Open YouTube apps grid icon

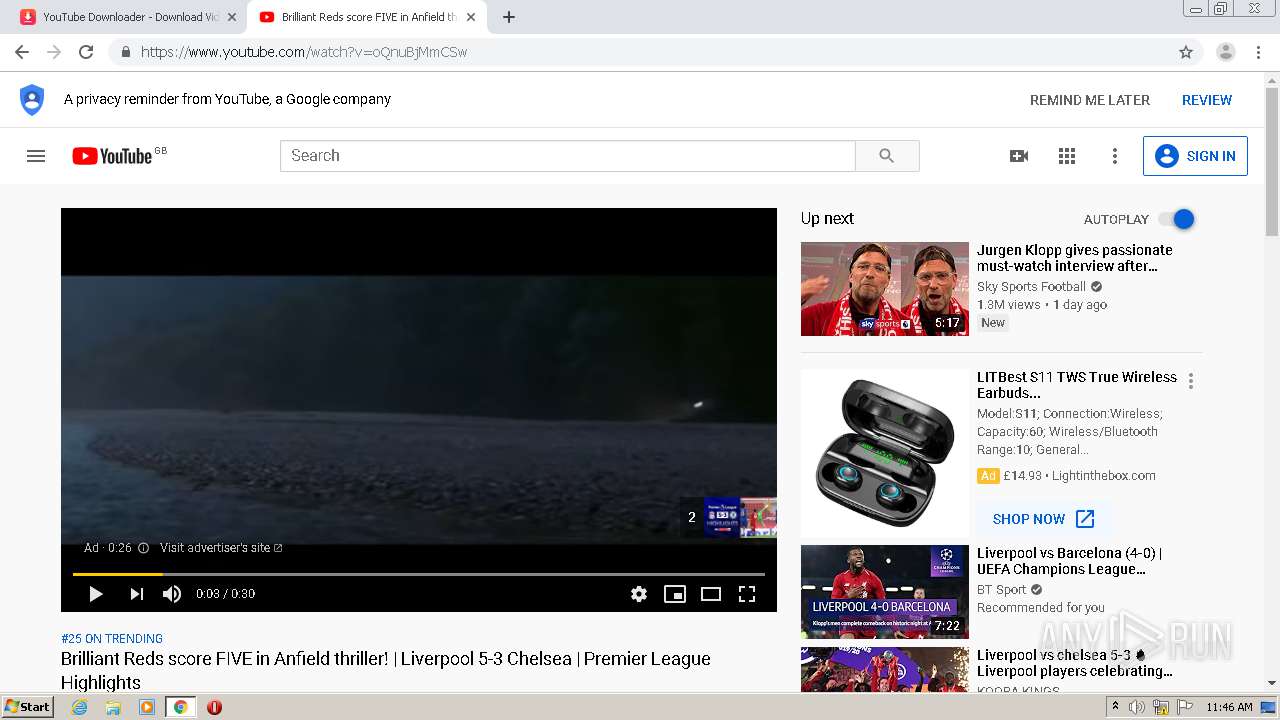click(1067, 156)
